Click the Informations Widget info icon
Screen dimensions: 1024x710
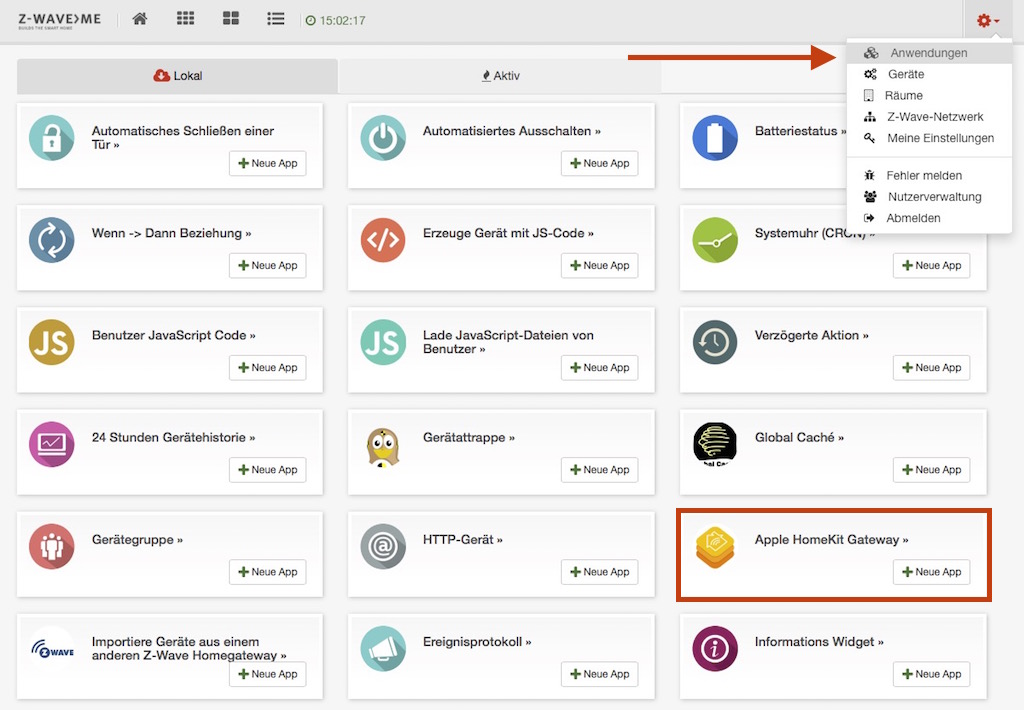pyautogui.click(x=715, y=649)
